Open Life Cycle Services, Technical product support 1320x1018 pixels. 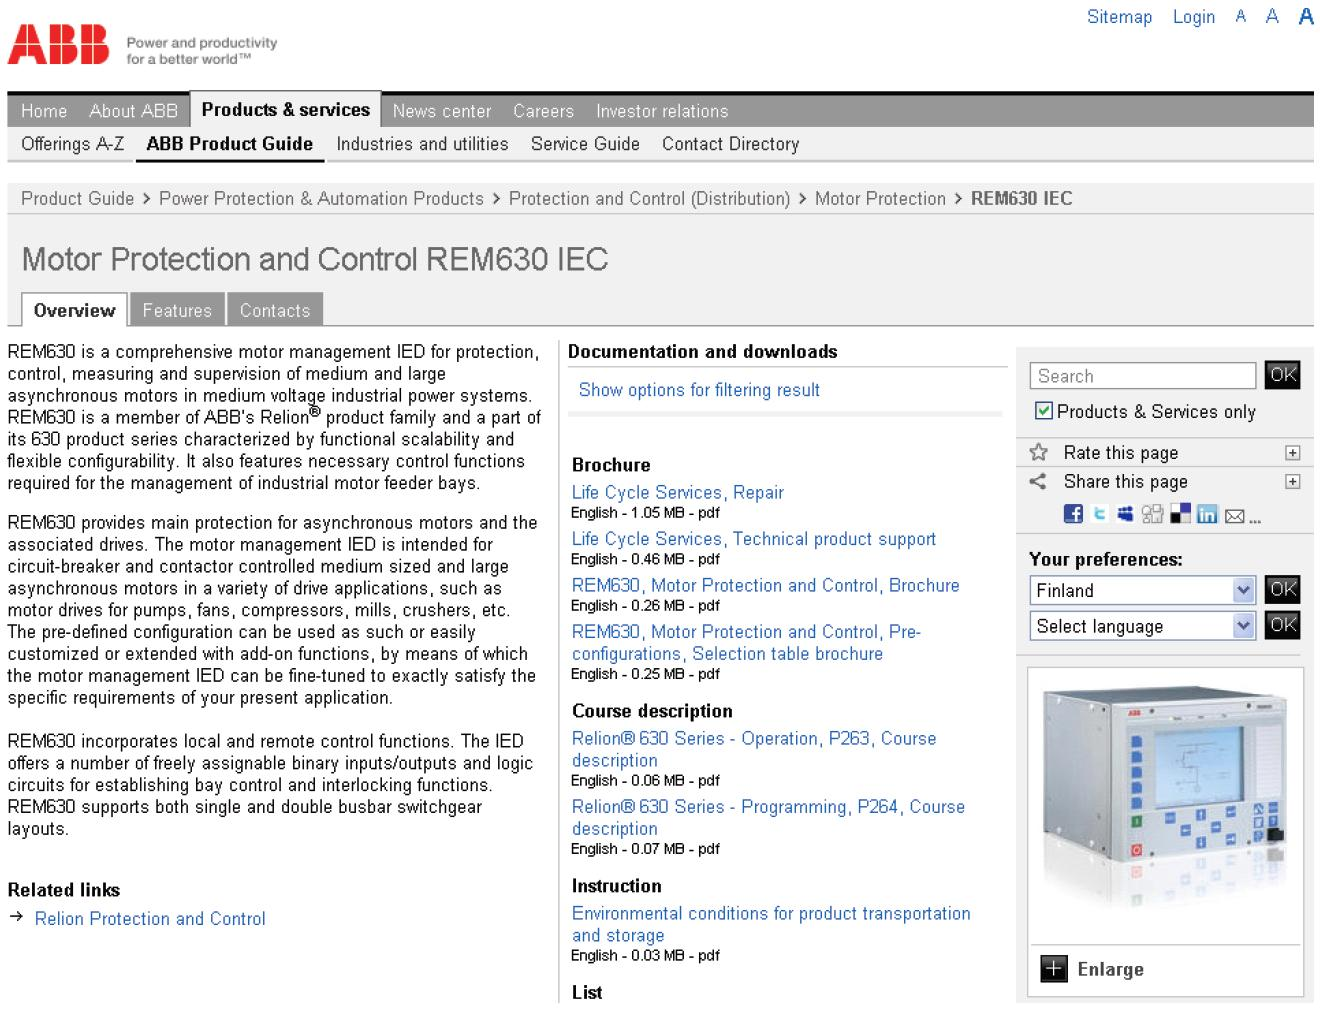[754, 539]
